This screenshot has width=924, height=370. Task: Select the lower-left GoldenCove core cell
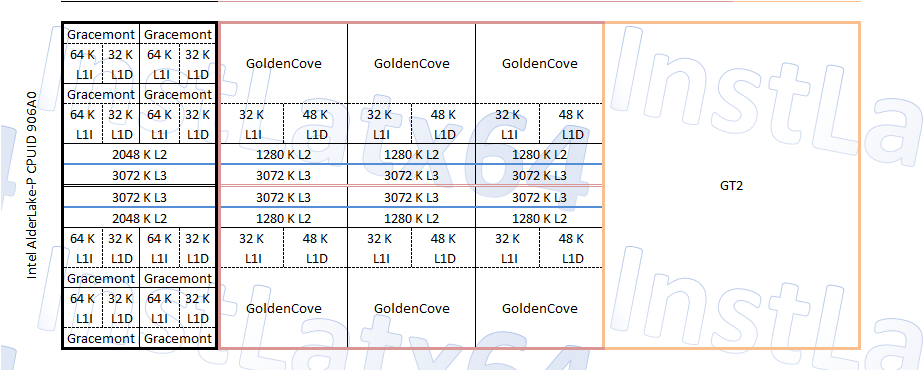click(283, 308)
